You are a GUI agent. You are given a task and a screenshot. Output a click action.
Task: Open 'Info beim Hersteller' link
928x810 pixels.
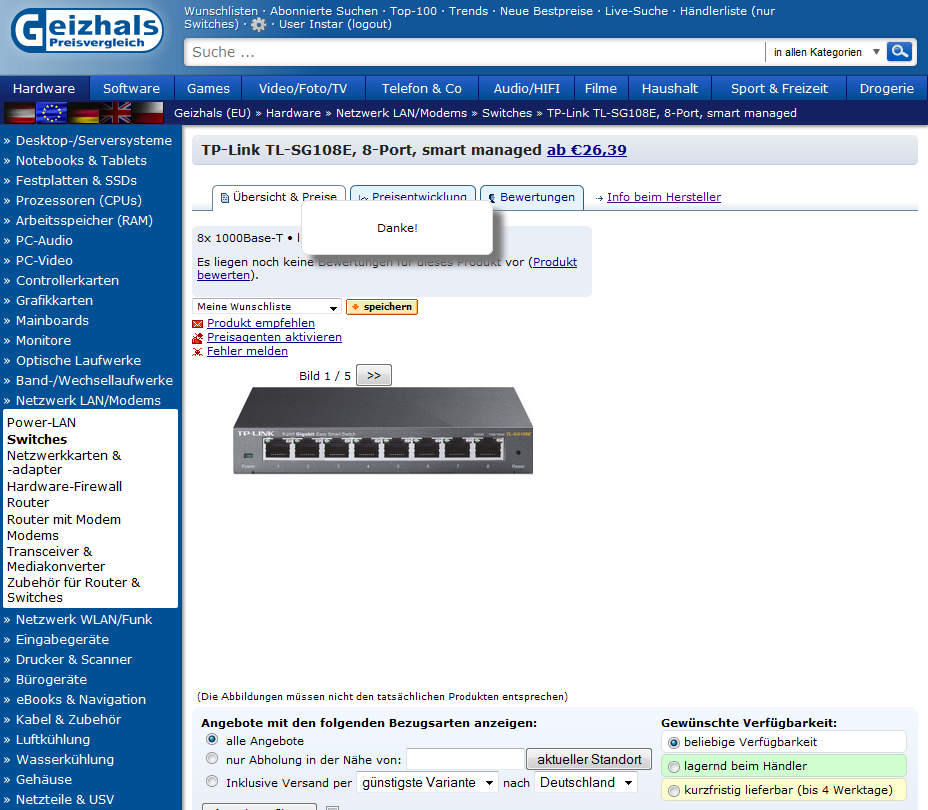[663, 197]
